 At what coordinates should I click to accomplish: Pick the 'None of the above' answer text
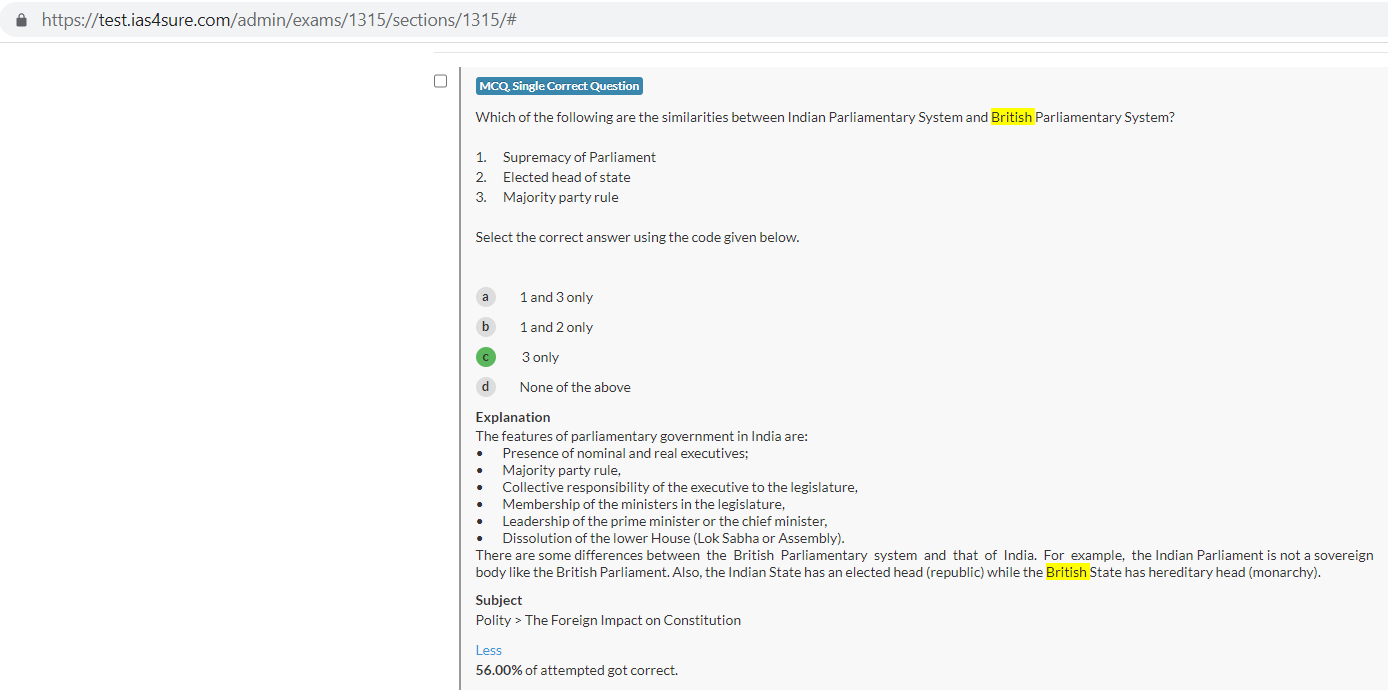[x=575, y=387]
